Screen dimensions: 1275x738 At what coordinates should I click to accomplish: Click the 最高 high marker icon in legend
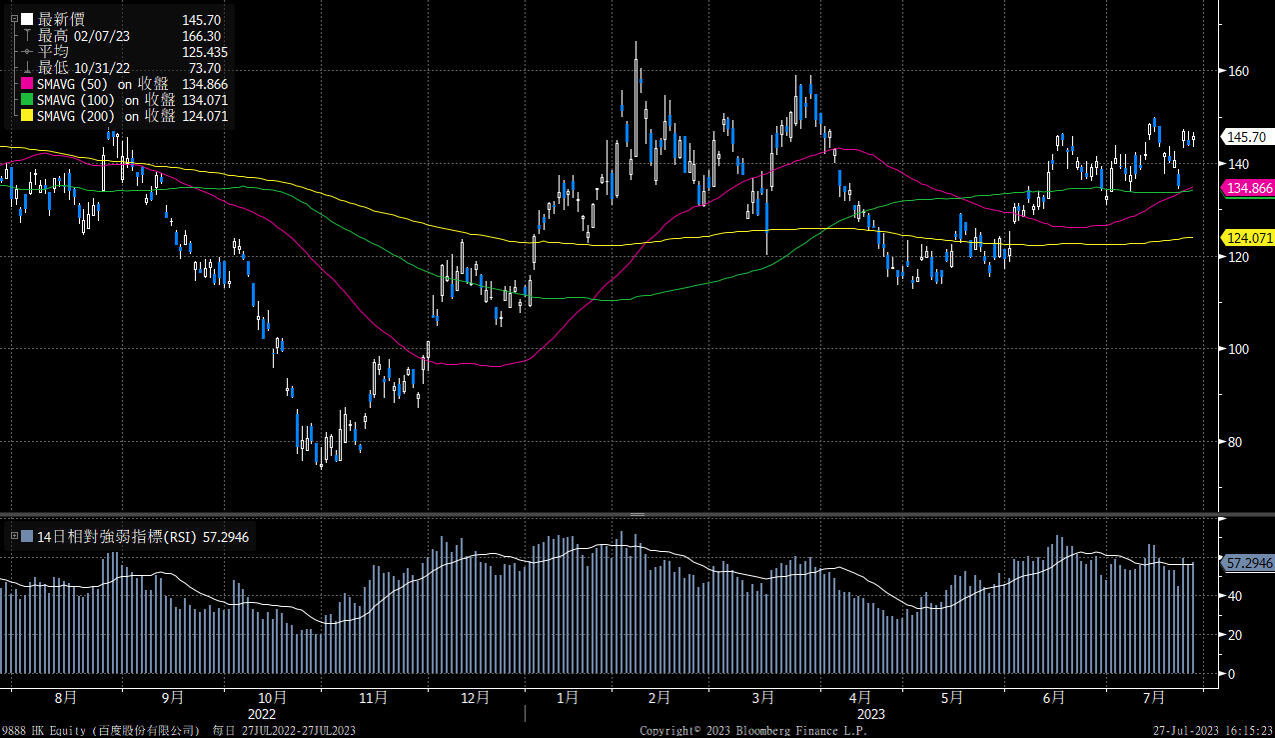[27, 35]
